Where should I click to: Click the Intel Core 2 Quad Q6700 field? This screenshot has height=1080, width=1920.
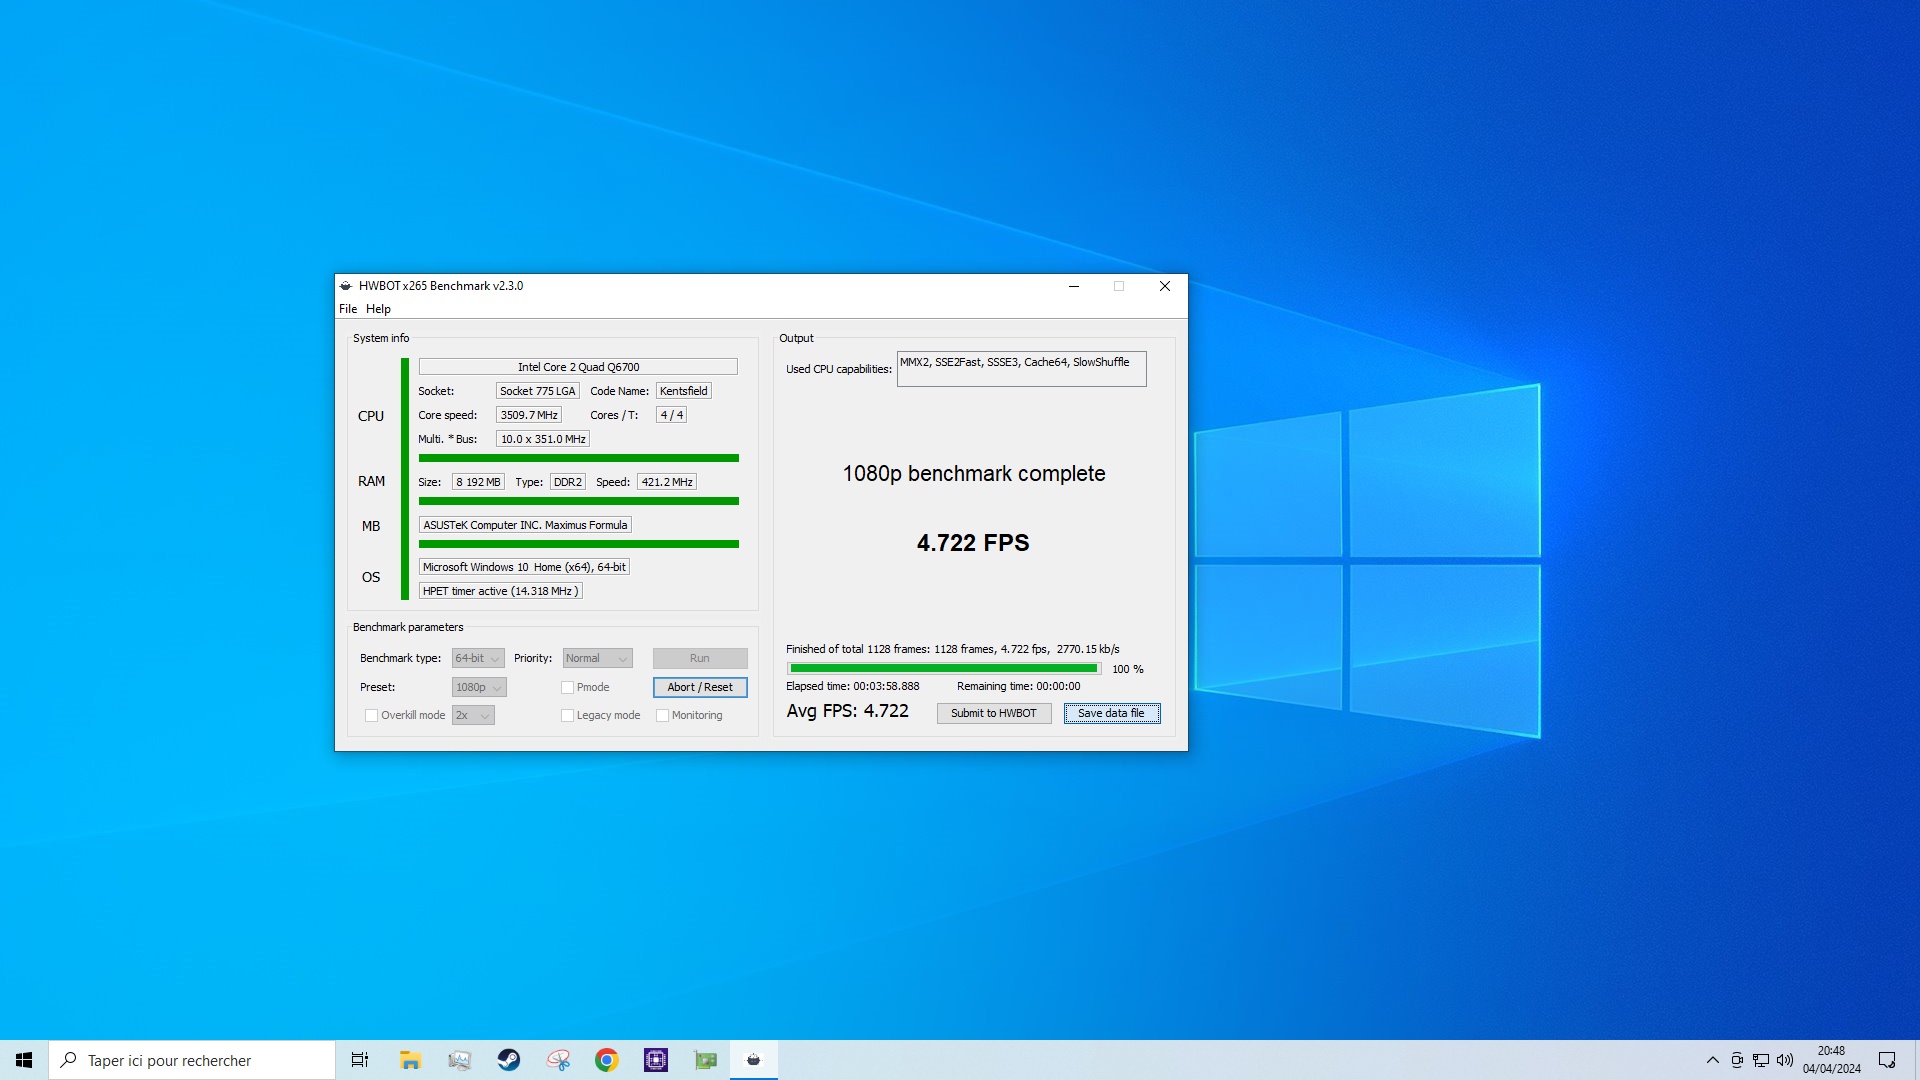[578, 367]
